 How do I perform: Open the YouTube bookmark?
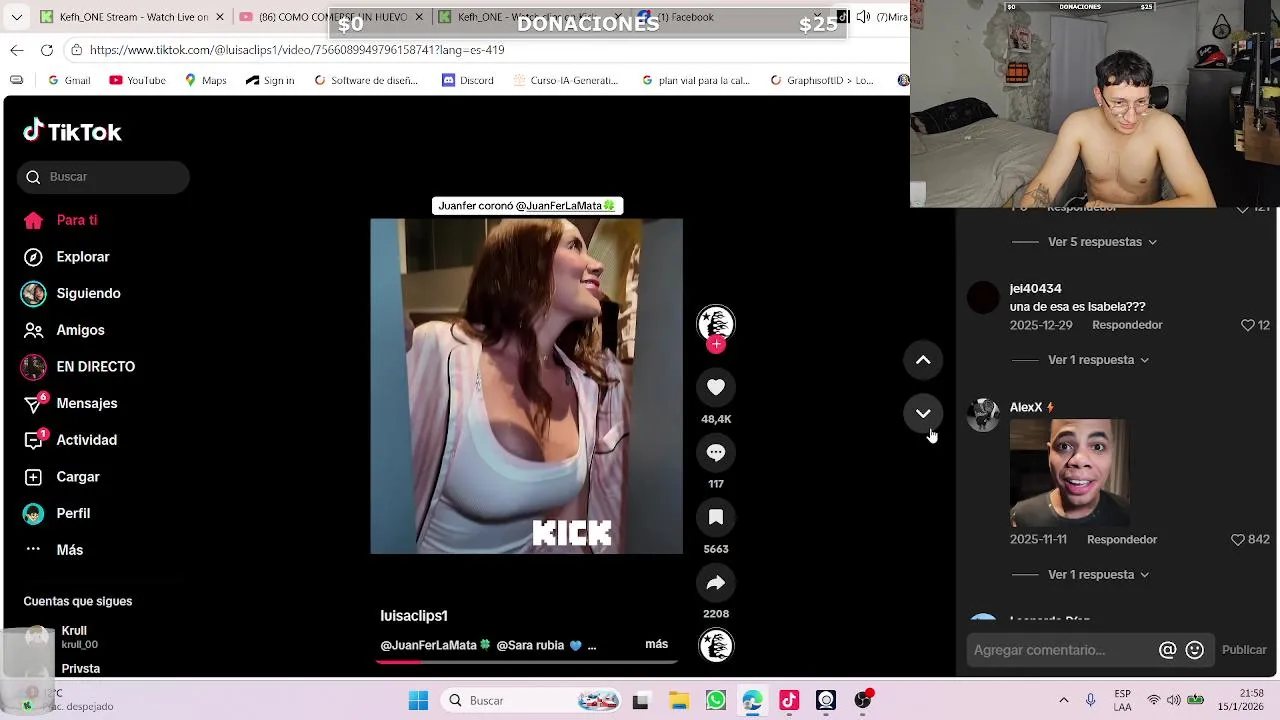coord(137,80)
